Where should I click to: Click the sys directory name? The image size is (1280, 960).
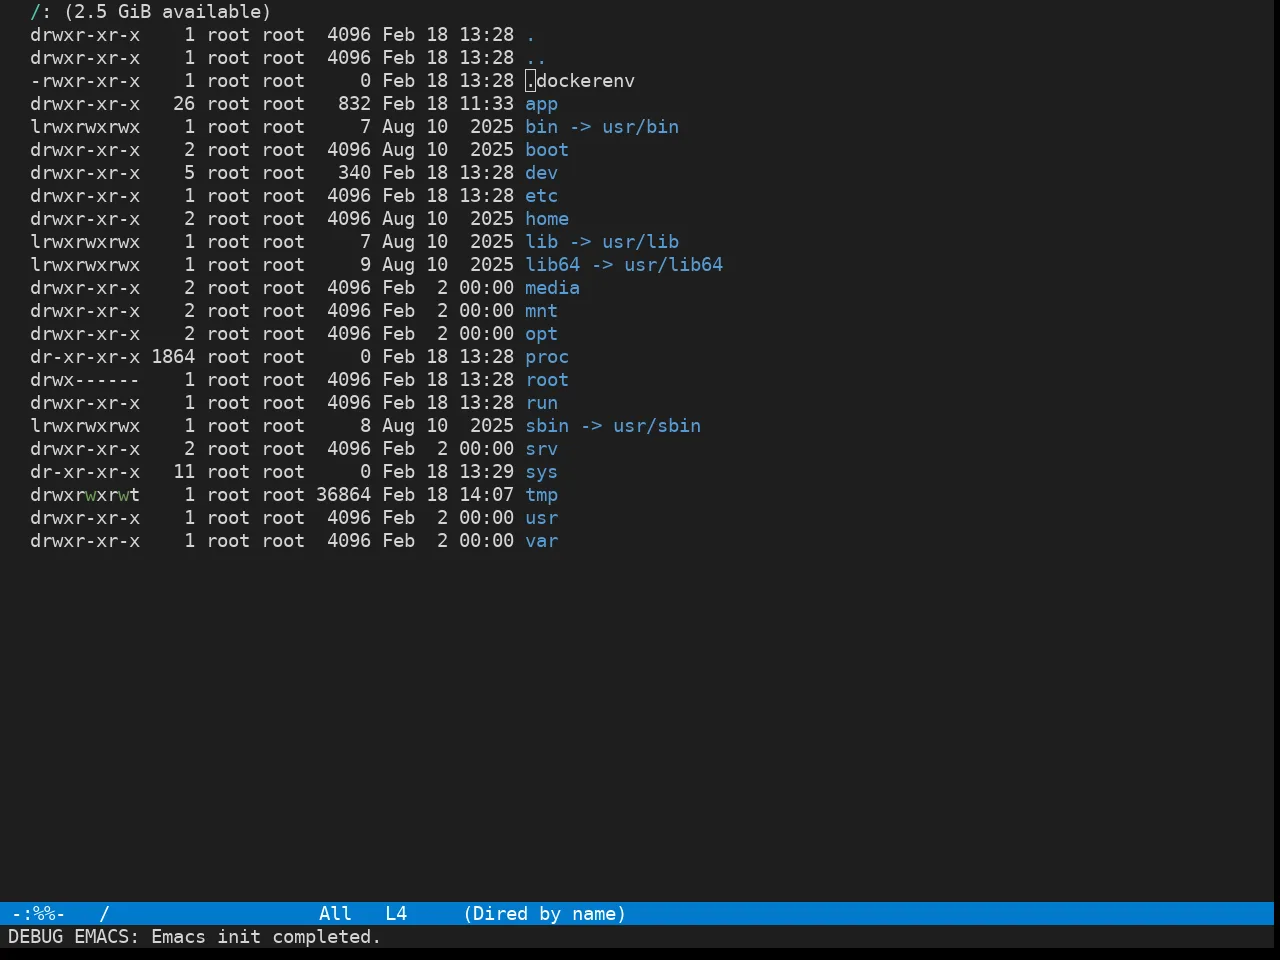tap(541, 472)
